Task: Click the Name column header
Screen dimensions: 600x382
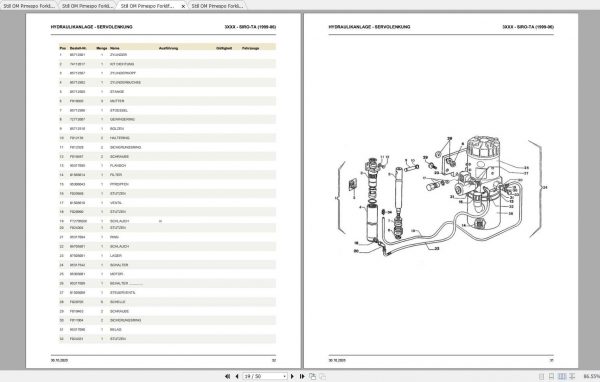Action: [115, 48]
